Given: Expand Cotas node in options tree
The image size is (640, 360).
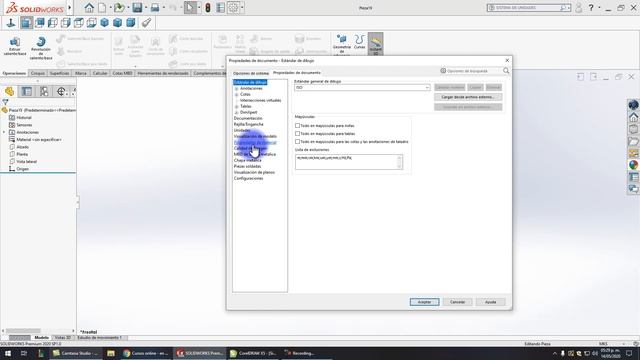Looking at the screenshot, I should (237, 94).
